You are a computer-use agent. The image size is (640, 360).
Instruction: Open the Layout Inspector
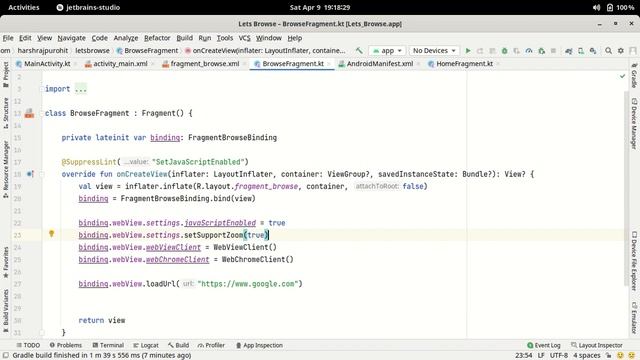(x=597, y=345)
